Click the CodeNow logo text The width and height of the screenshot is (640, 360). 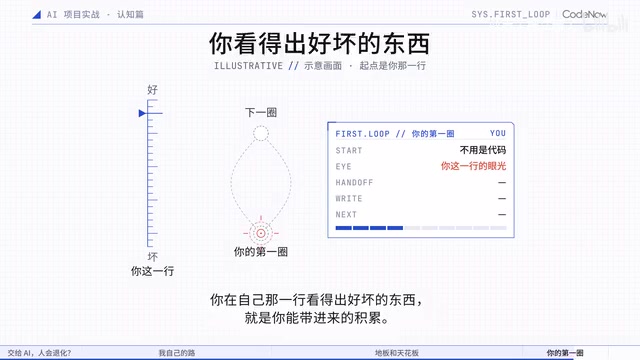[x=584, y=14]
